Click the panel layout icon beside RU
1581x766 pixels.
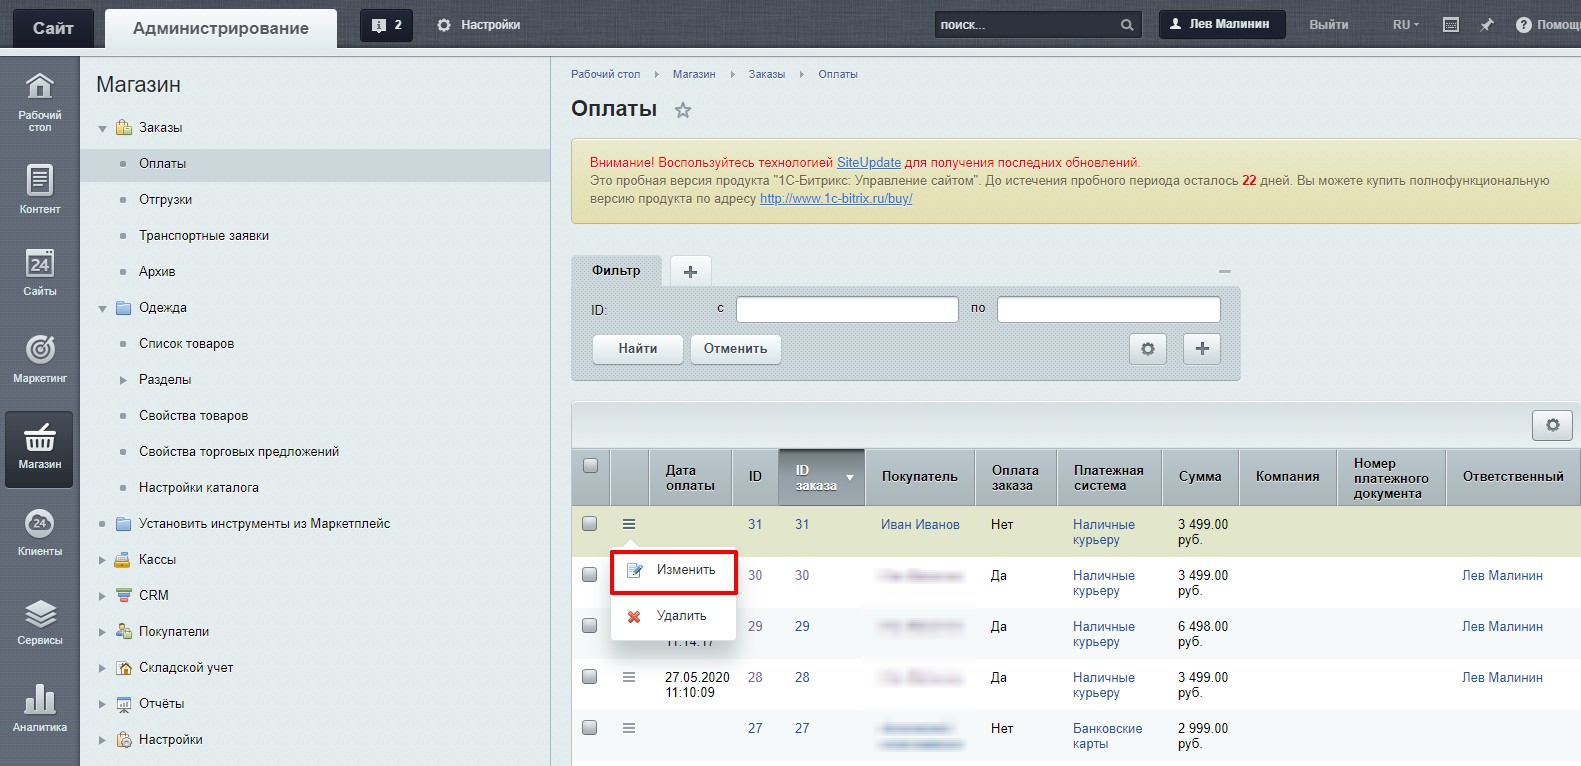(1451, 25)
